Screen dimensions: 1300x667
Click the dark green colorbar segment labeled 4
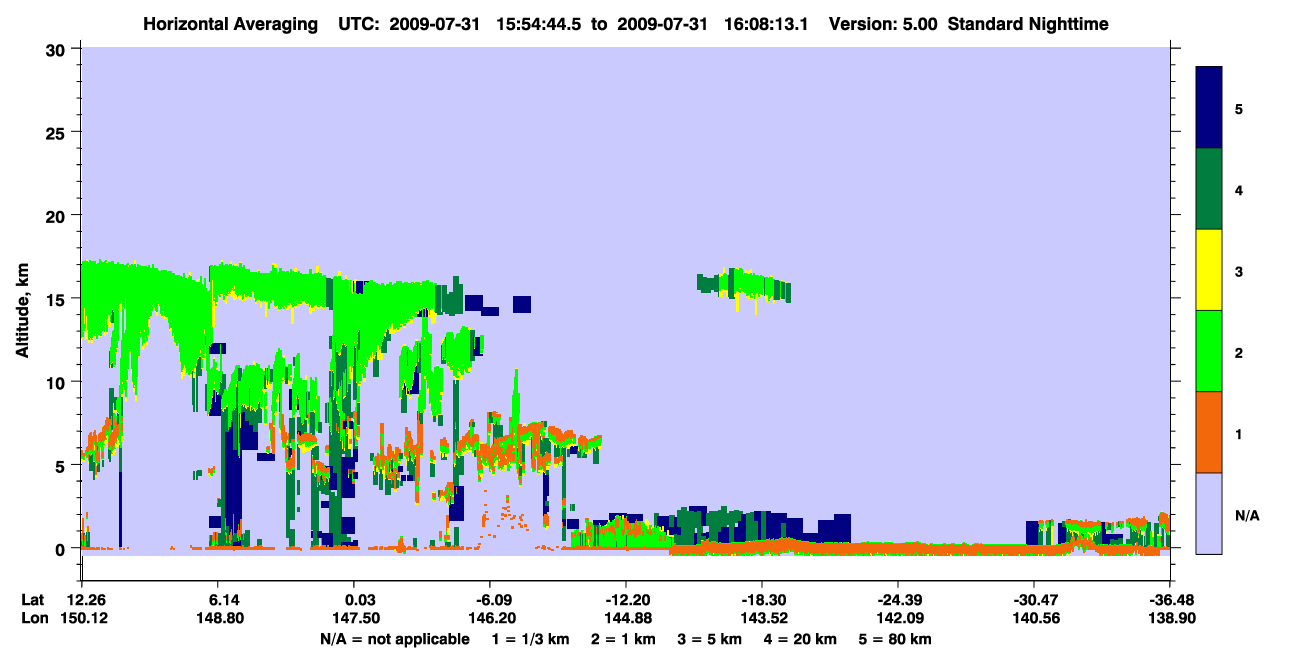pyautogui.click(x=1209, y=189)
